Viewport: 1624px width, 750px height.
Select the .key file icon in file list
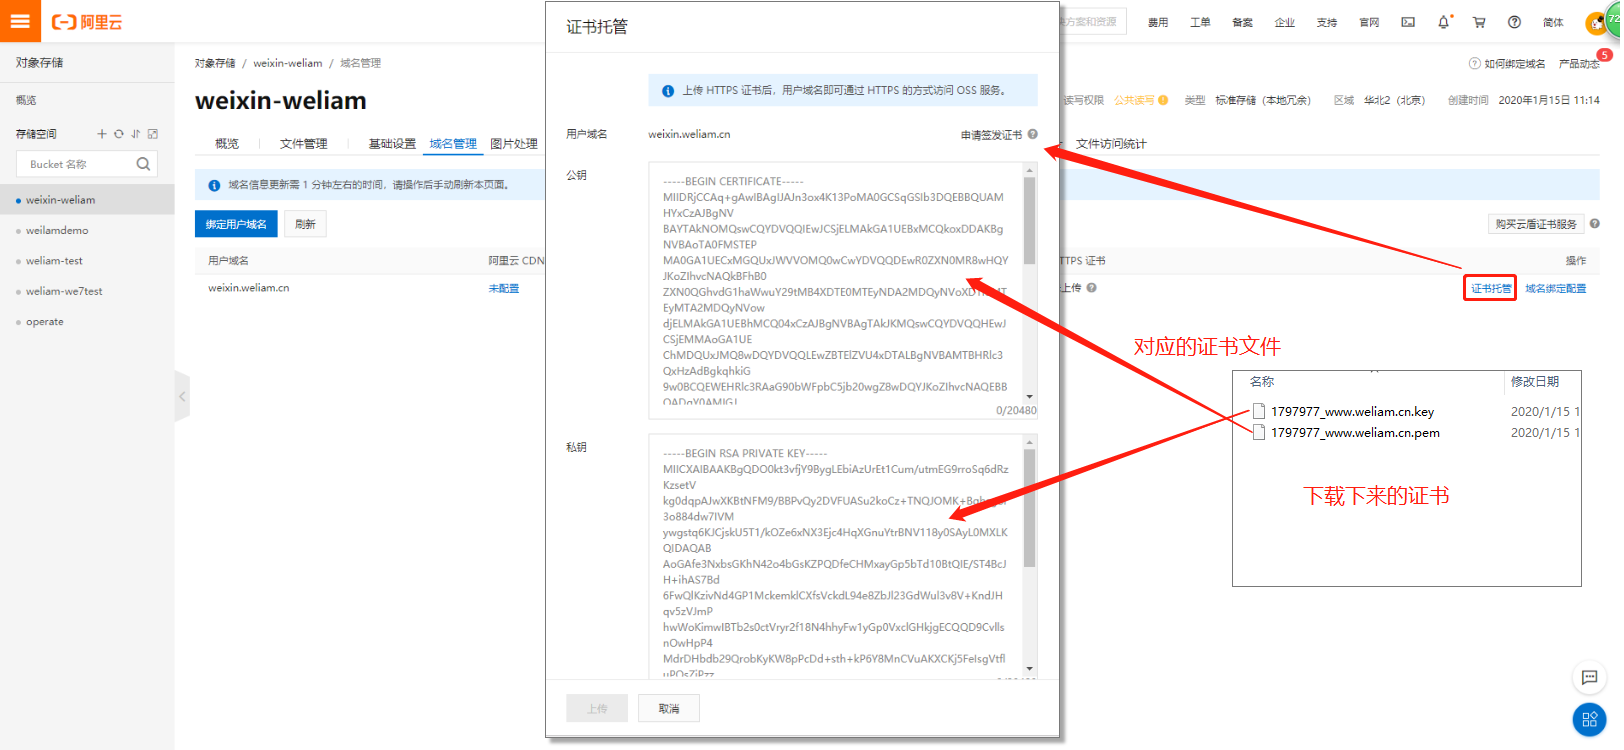(x=1259, y=411)
